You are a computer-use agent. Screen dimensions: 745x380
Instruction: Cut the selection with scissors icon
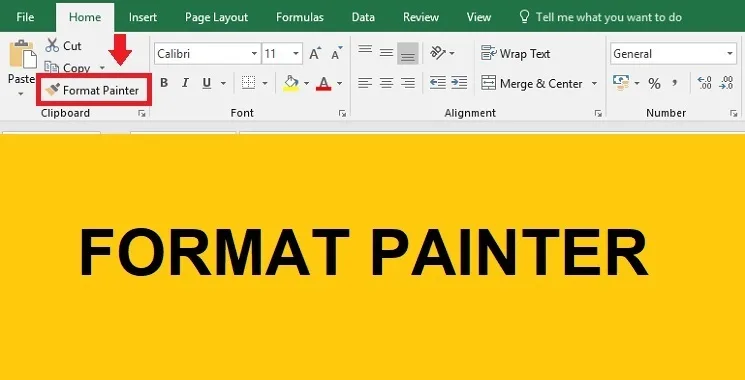click(x=63, y=46)
